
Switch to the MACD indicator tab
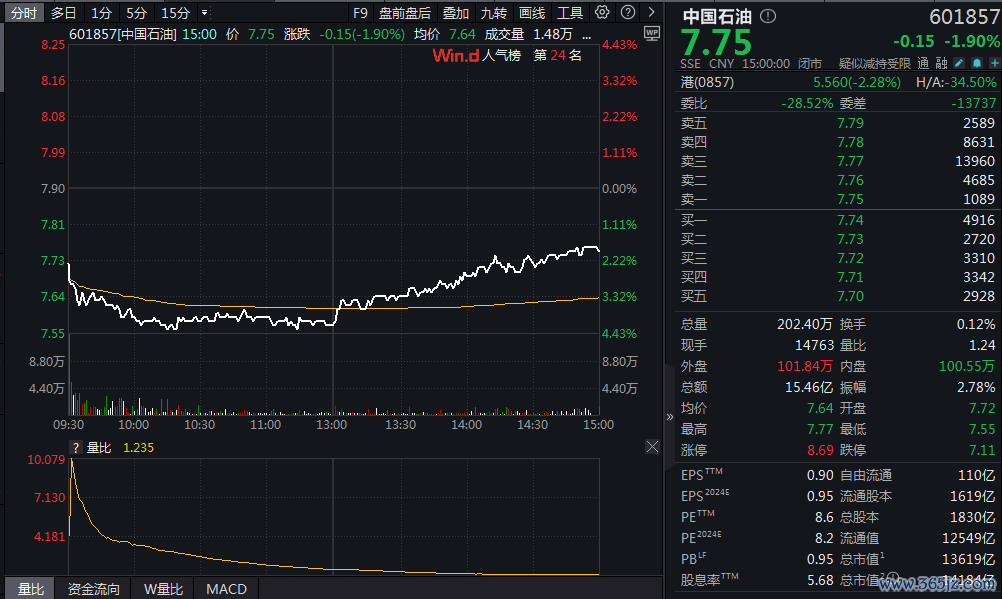(x=225, y=589)
